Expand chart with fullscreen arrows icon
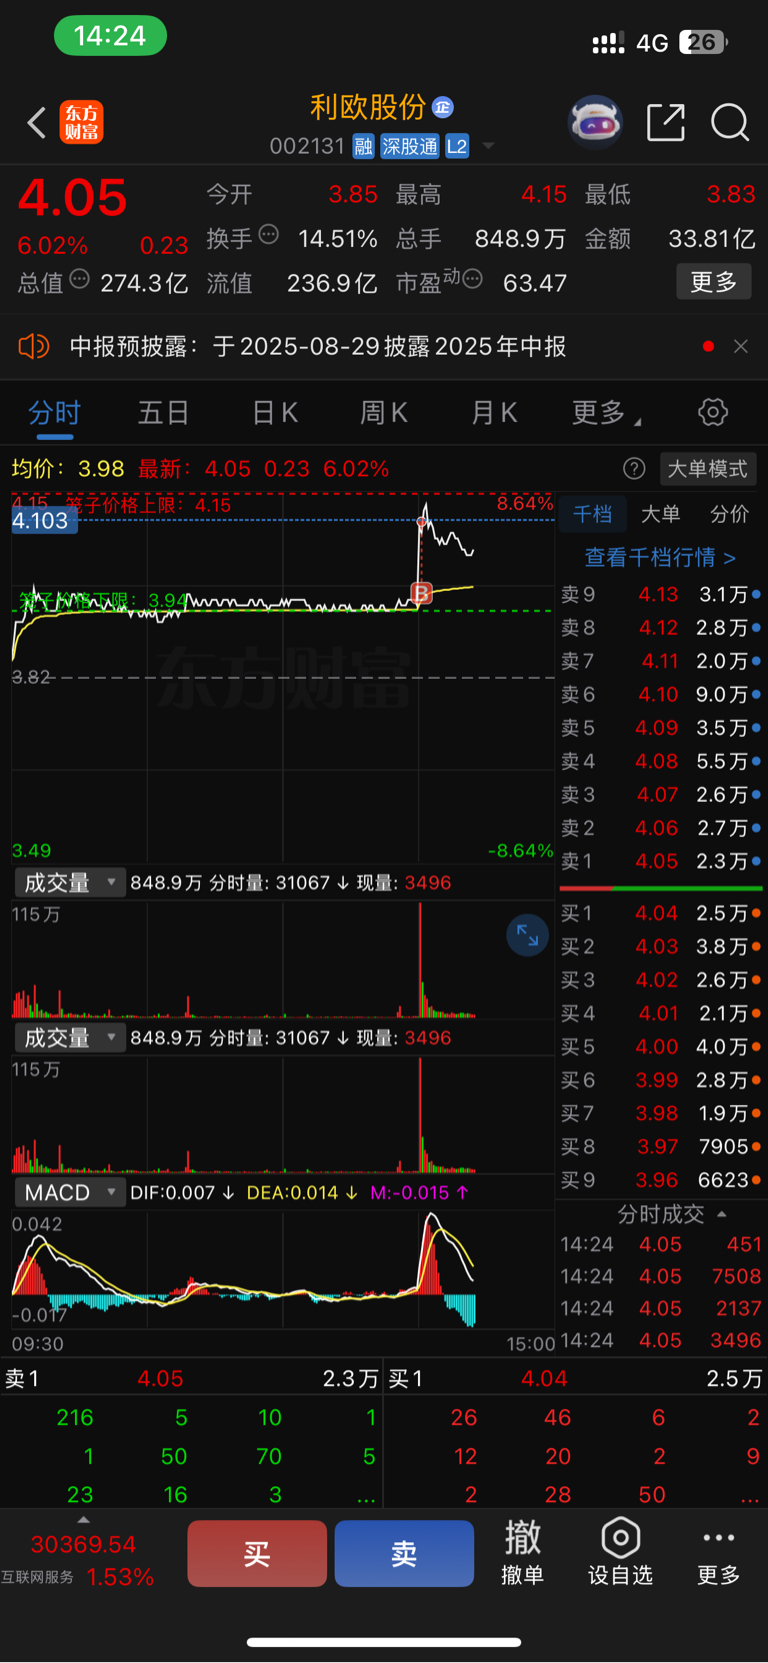 [x=527, y=935]
